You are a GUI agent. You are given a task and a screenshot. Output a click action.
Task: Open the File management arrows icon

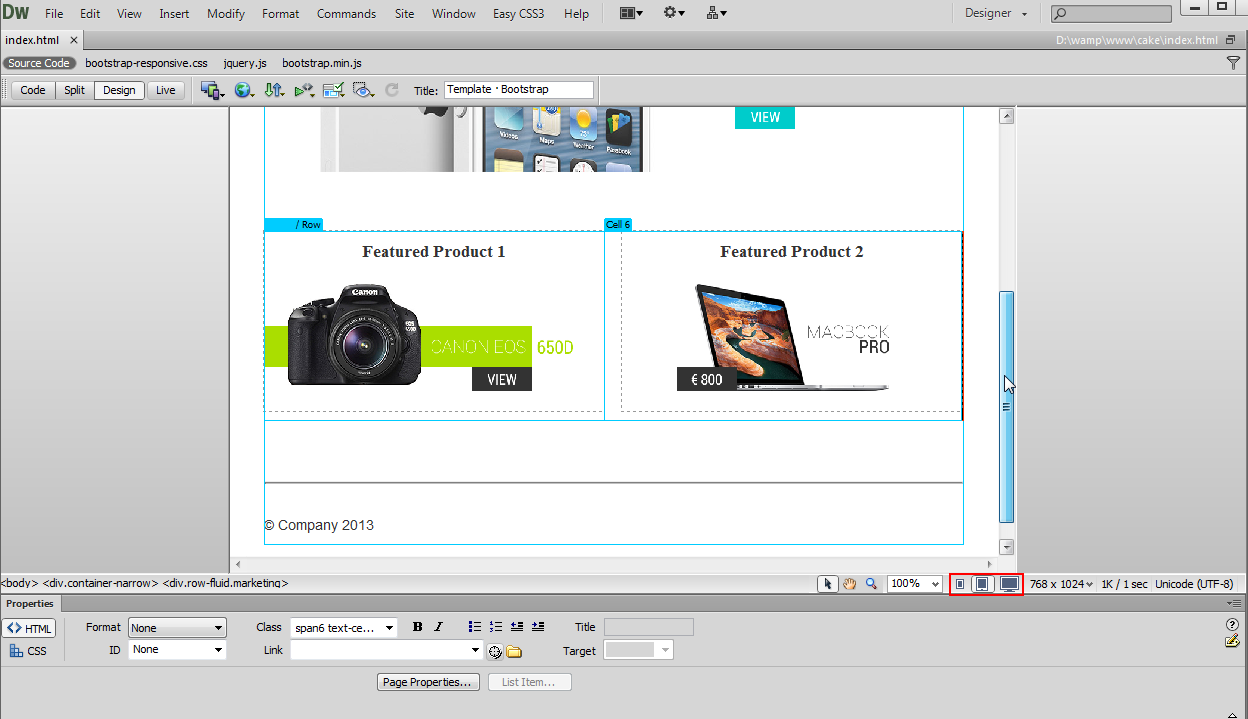click(274, 90)
